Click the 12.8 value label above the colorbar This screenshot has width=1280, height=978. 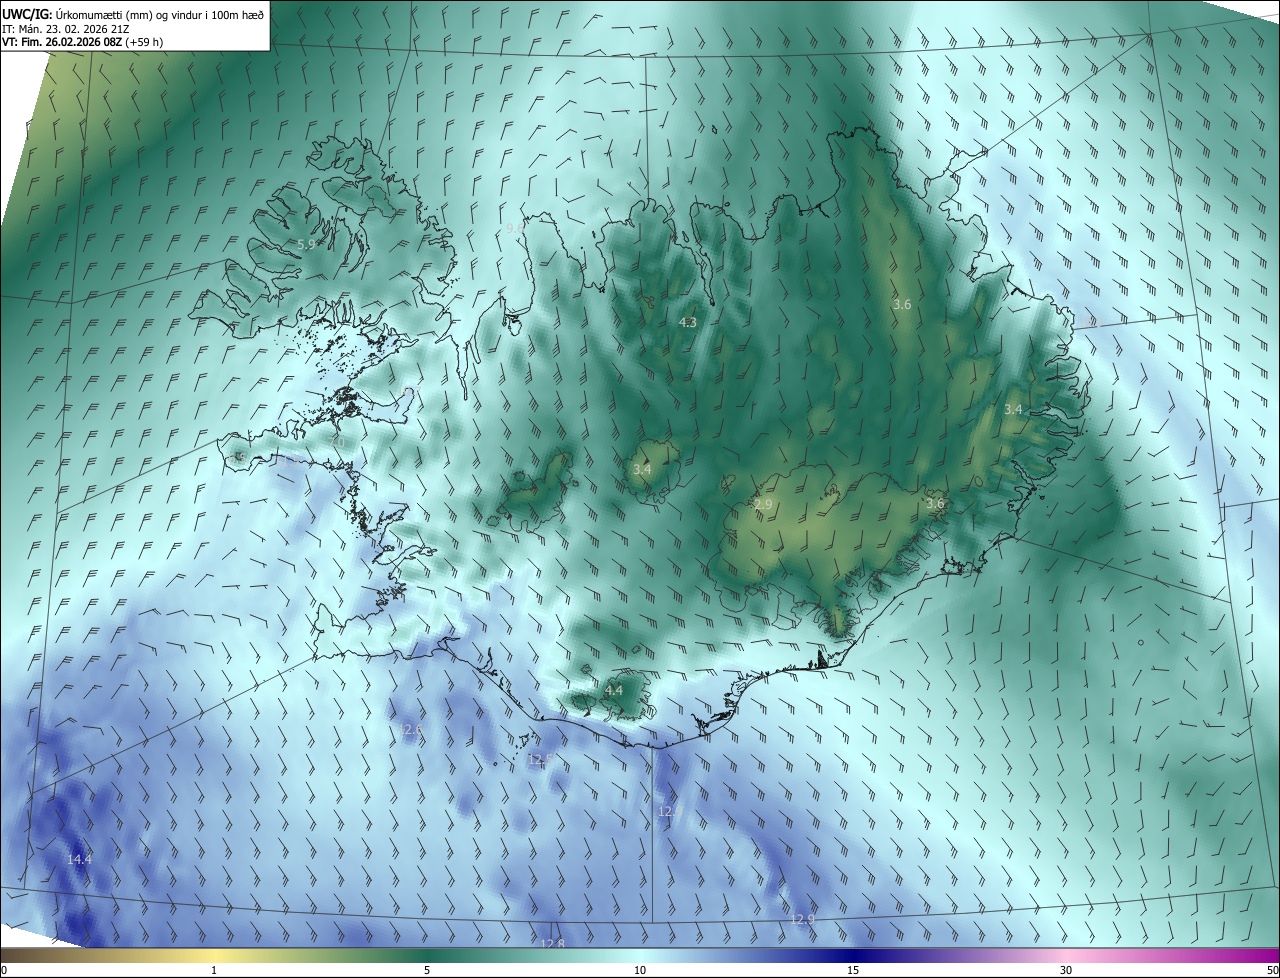tap(553, 943)
